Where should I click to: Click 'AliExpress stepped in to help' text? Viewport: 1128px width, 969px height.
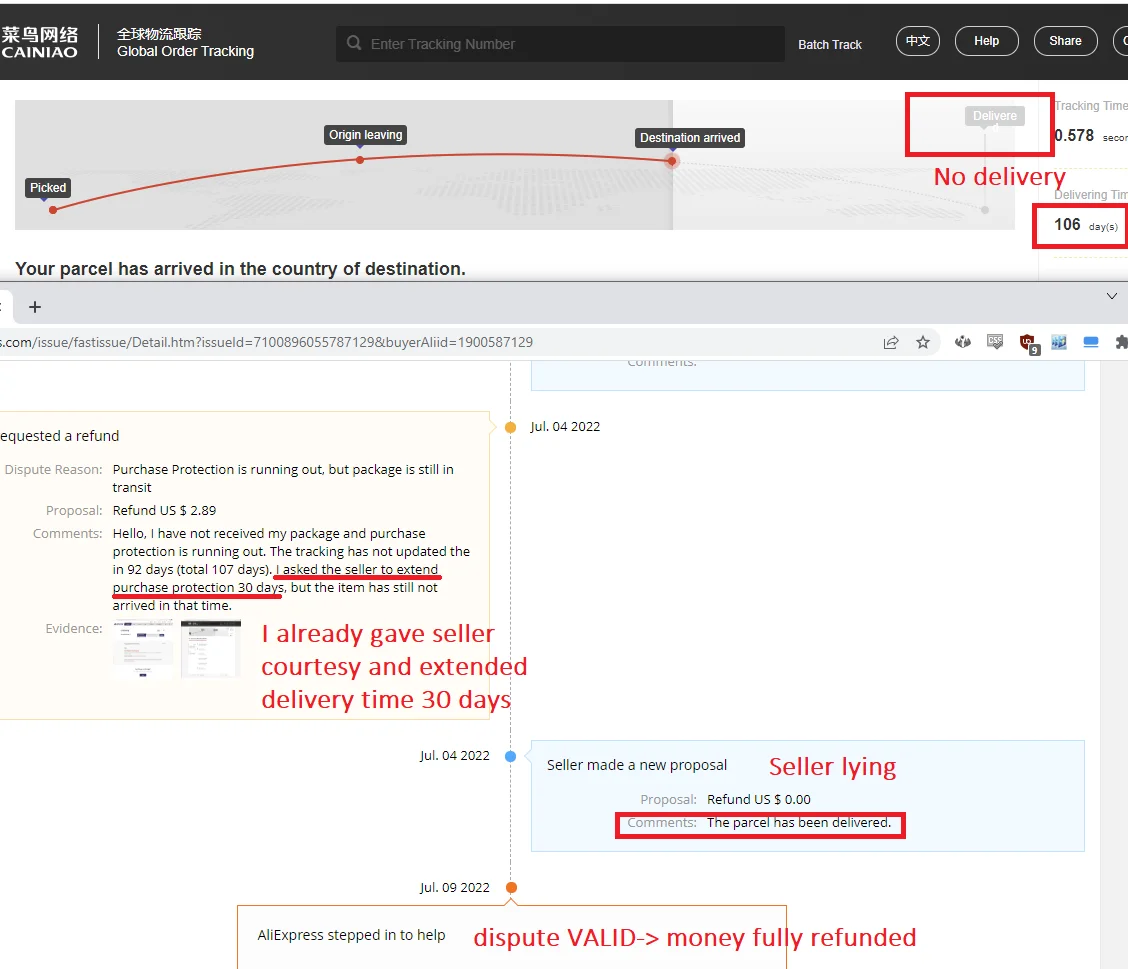click(x=351, y=935)
